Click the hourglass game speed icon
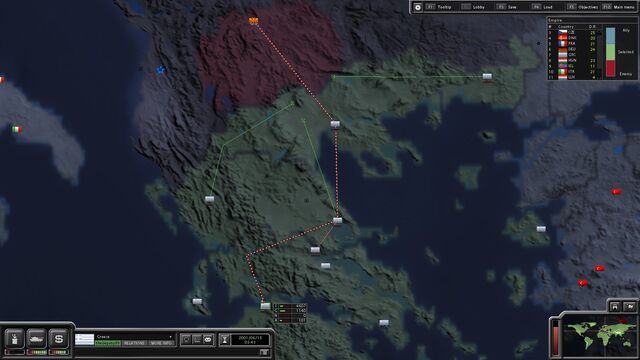This screenshot has height=360, width=640. click(224, 340)
